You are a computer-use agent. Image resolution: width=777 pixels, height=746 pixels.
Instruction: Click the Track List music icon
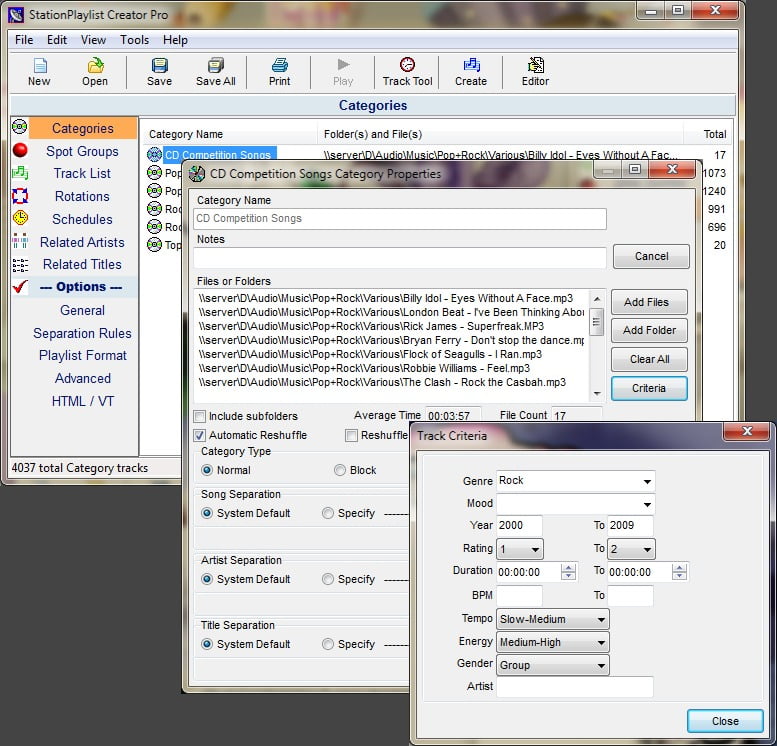(x=20, y=172)
